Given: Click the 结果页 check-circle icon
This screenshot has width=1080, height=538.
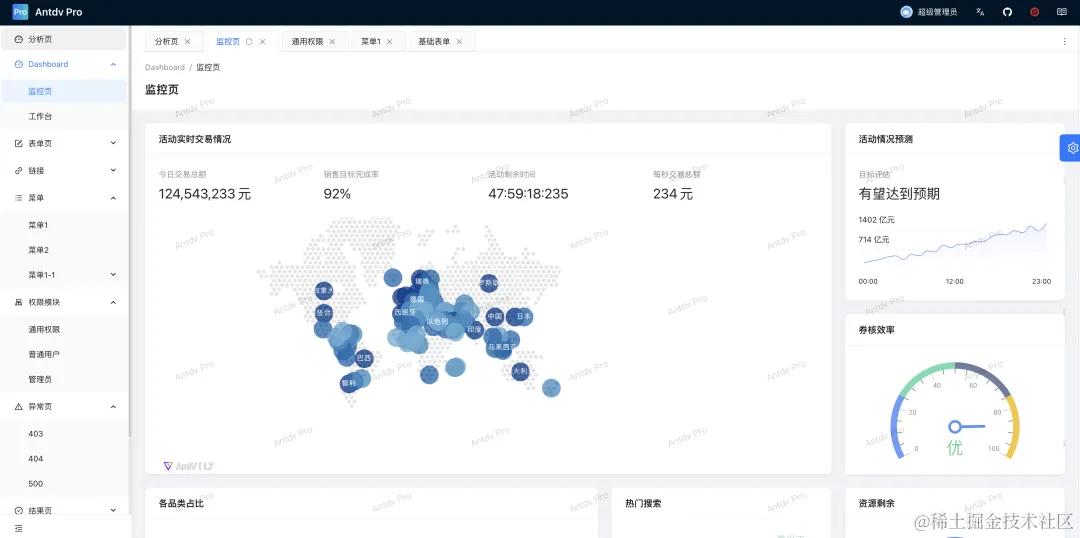Looking at the screenshot, I should tap(19, 511).
